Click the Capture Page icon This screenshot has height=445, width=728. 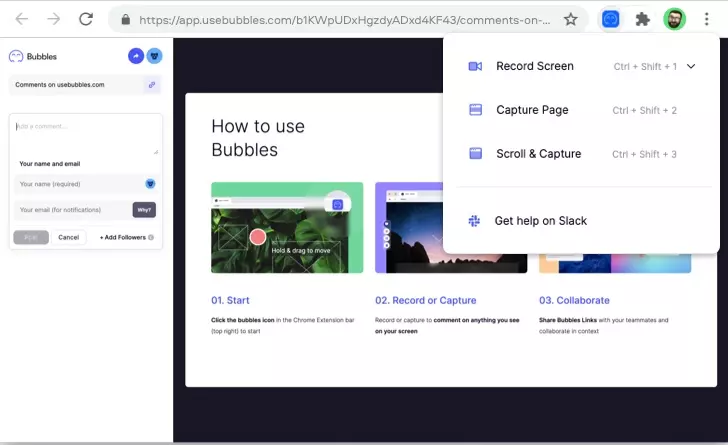[x=475, y=110]
